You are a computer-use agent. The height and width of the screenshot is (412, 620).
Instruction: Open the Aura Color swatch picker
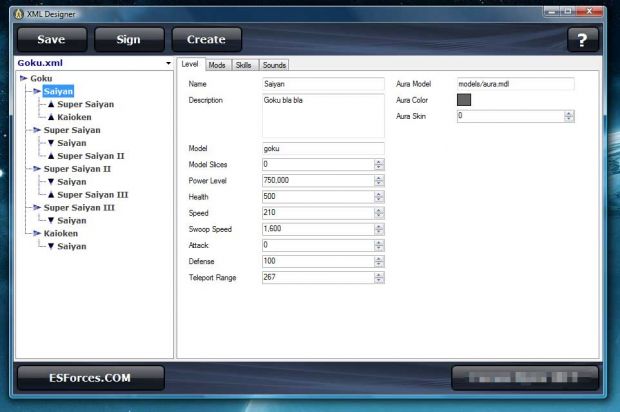pyautogui.click(x=464, y=100)
